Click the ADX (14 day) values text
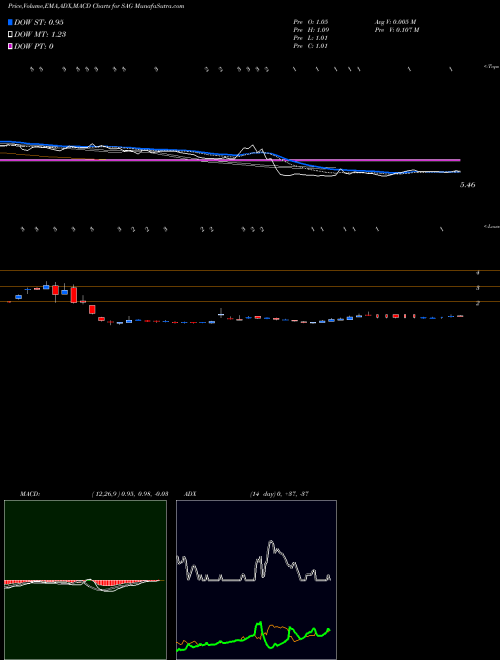 [x=279, y=493]
